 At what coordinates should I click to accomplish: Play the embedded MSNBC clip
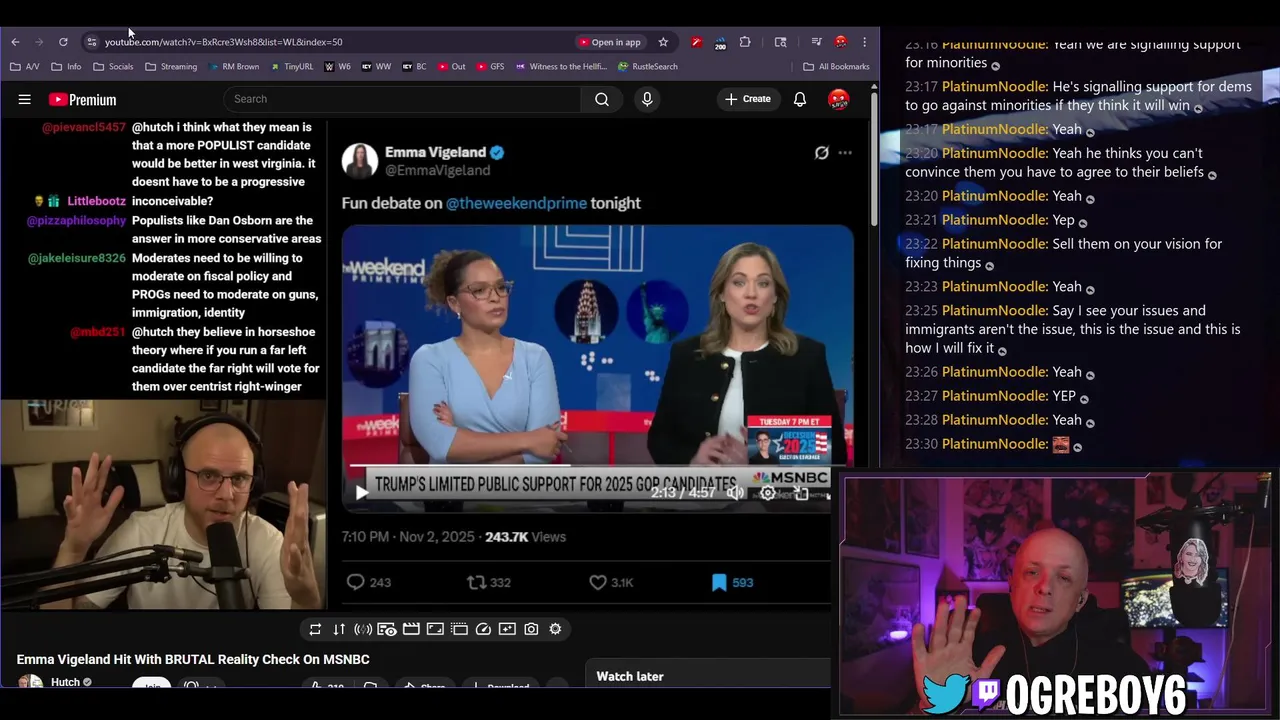(362, 492)
